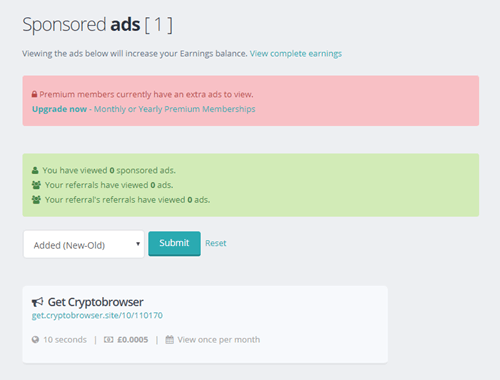Viewport: 500px width, 380px height.
Task: Reset the ad sorting filter
Action: coord(216,243)
